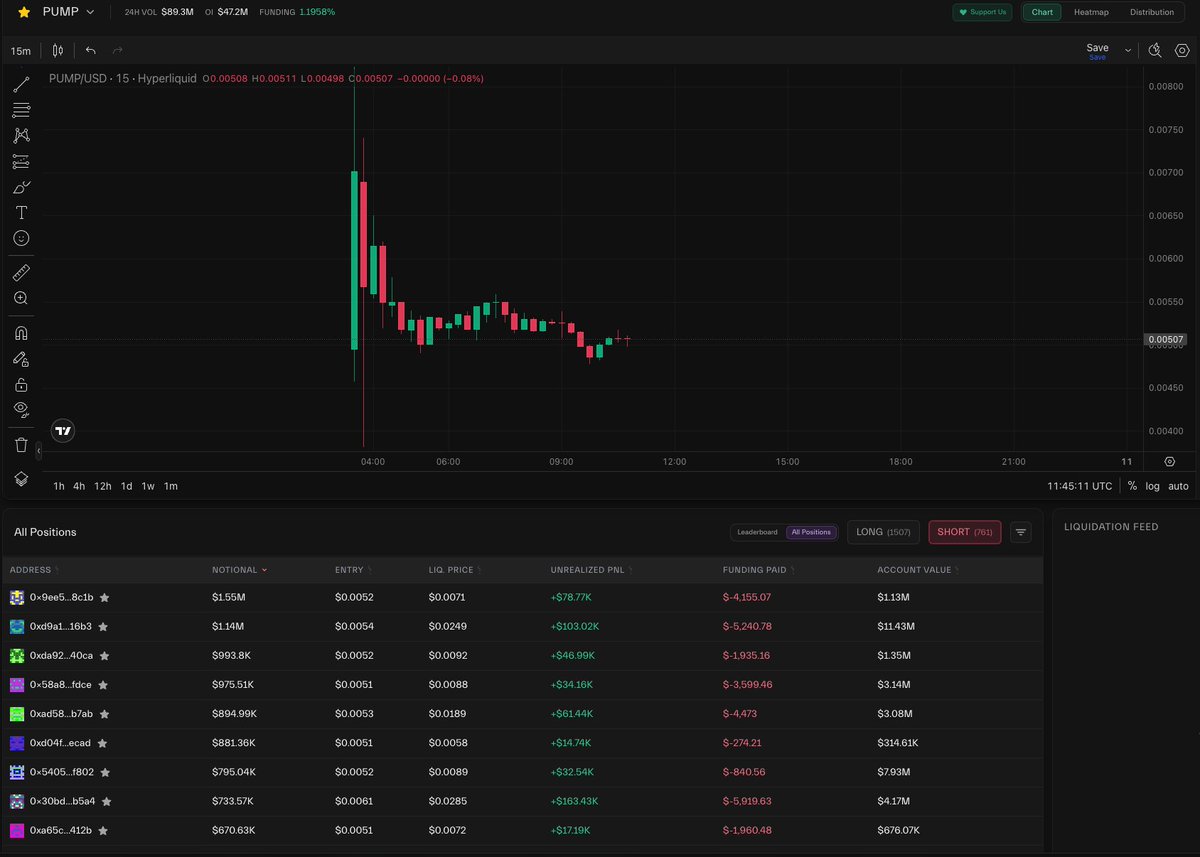
Task: Click the Support Us button
Action: (983, 12)
